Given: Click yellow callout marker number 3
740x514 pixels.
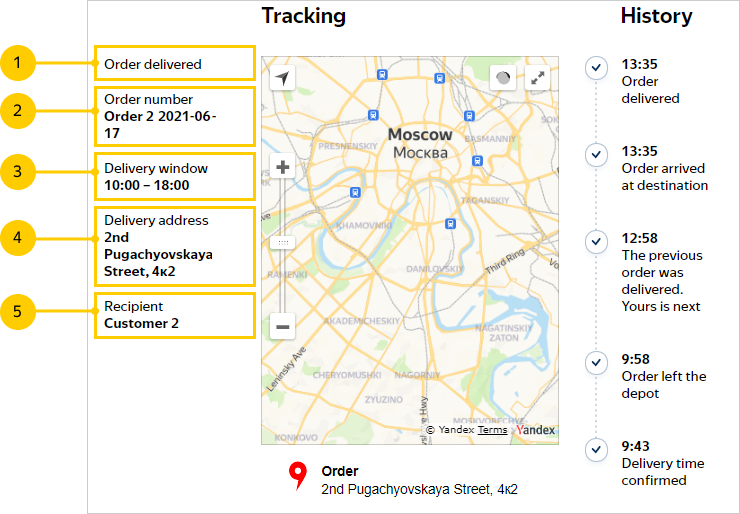Looking at the screenshot, I should click(x=18, y=172).
